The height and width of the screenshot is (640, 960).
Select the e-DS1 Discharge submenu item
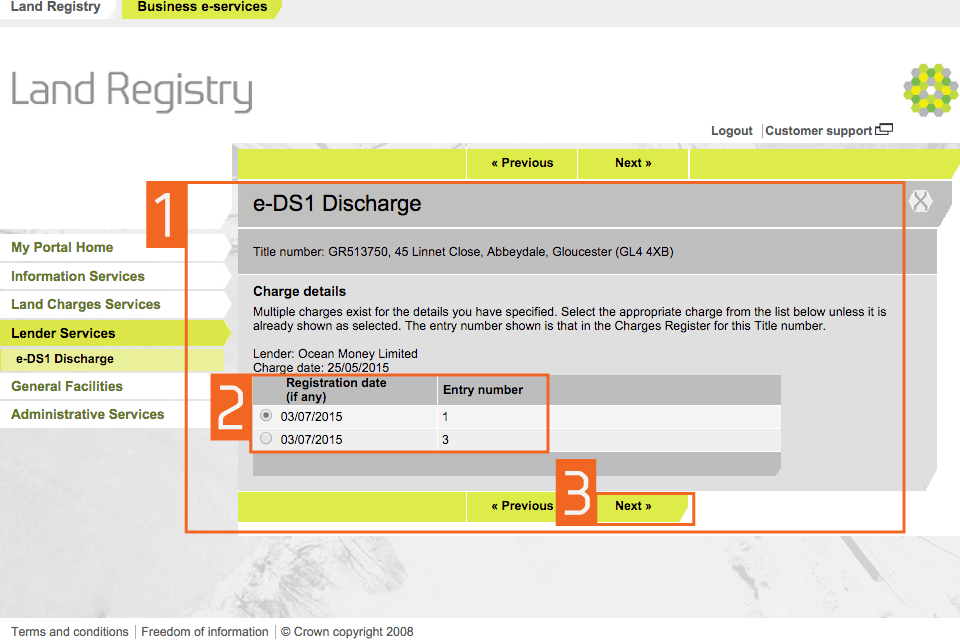point(65,359)
